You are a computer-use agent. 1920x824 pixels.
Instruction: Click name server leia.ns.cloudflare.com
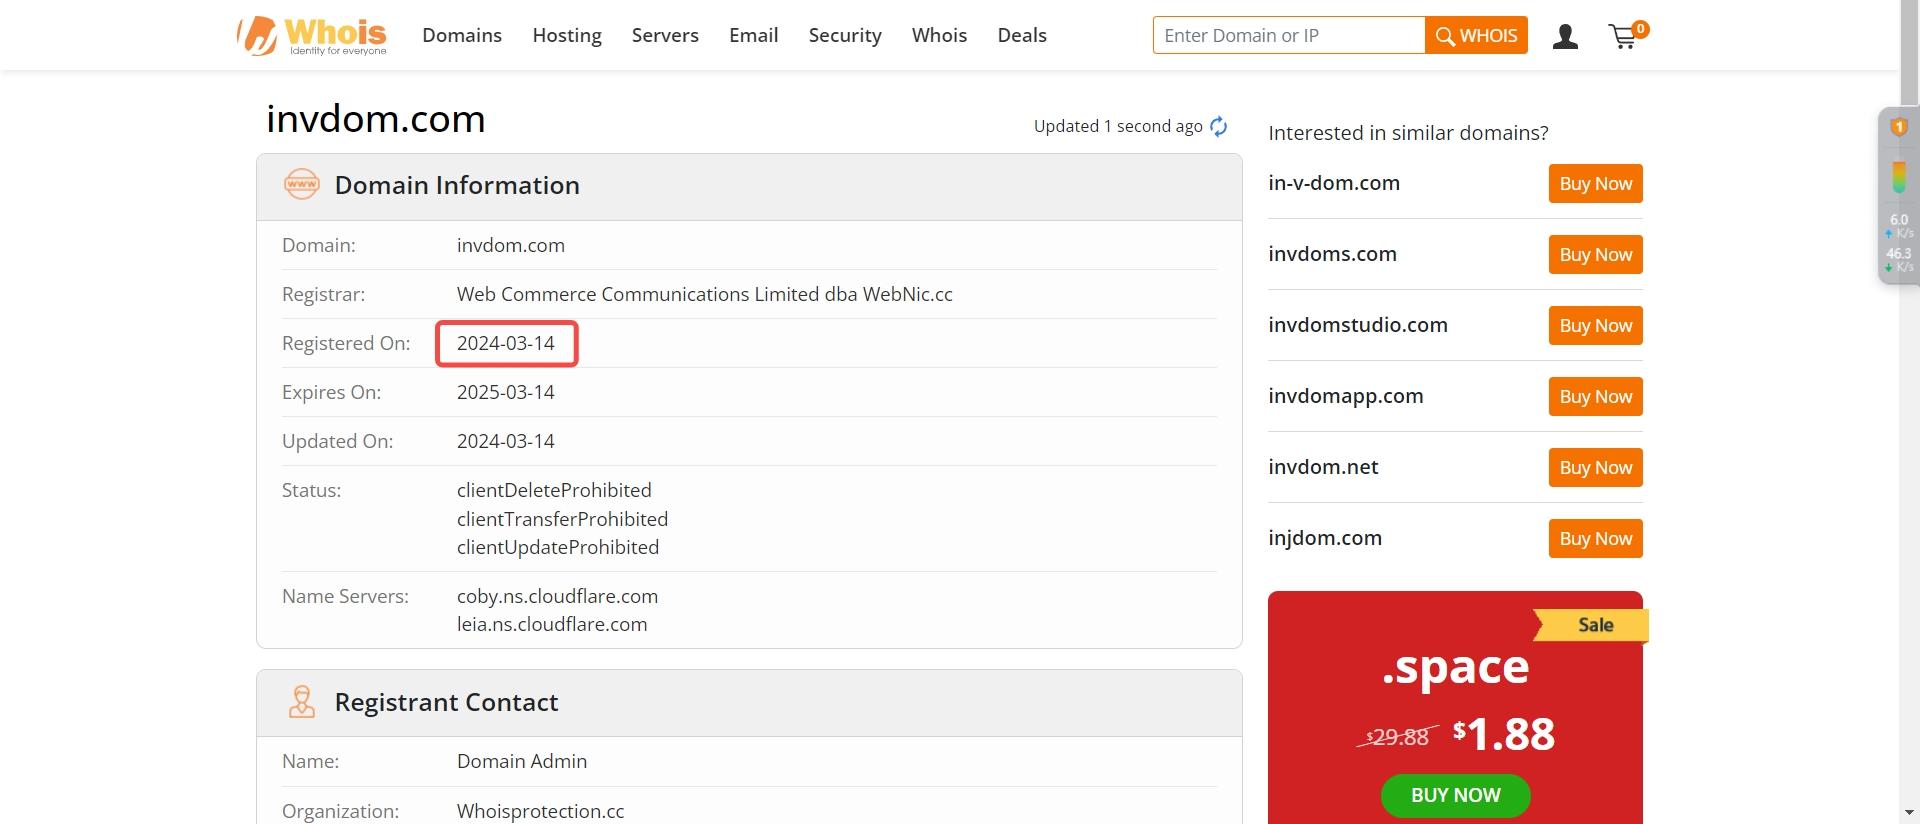[552, 624]
